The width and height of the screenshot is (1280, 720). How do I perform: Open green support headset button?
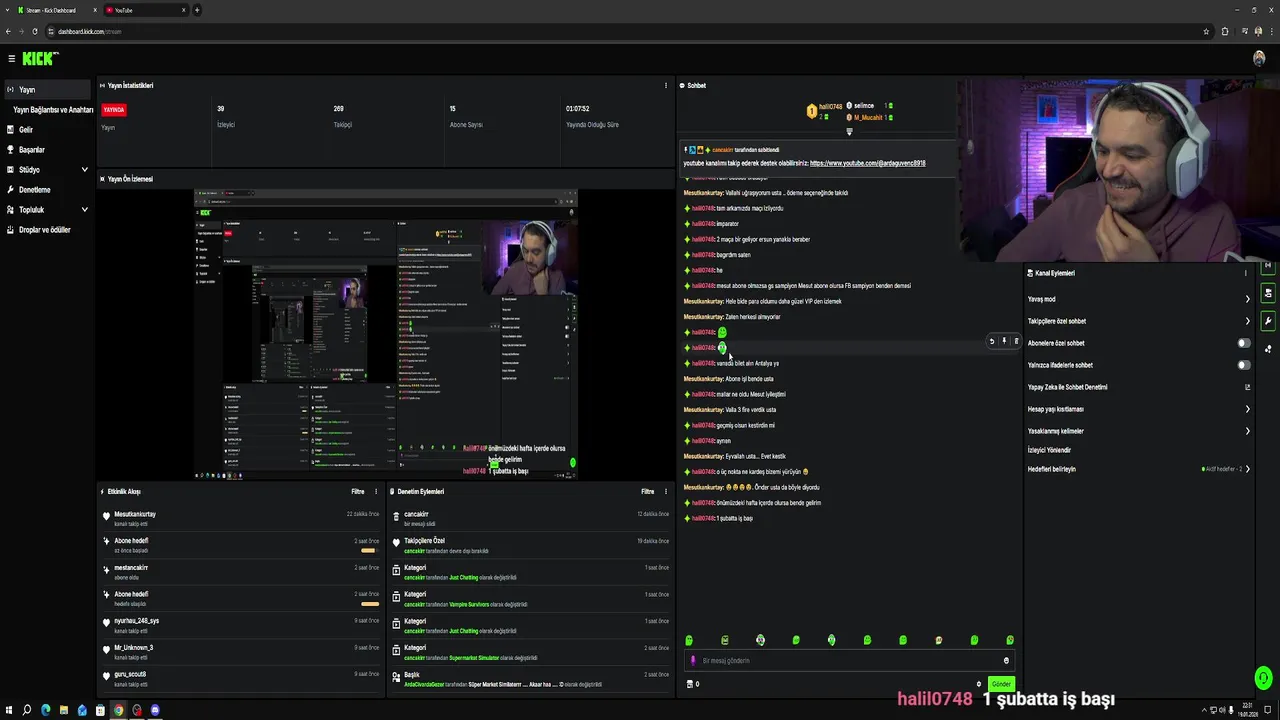pos(1263,678)
